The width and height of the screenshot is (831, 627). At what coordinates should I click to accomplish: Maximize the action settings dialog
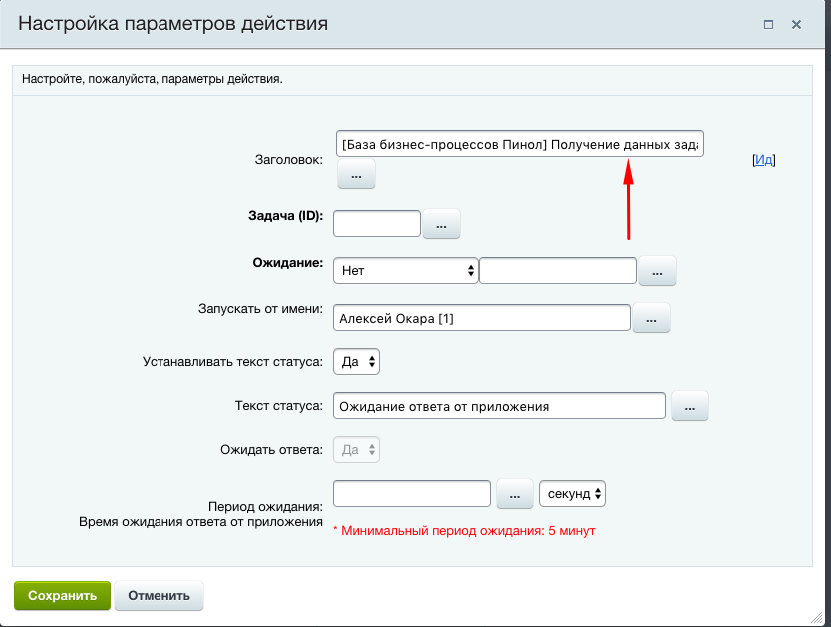click(x=768, y=24)
